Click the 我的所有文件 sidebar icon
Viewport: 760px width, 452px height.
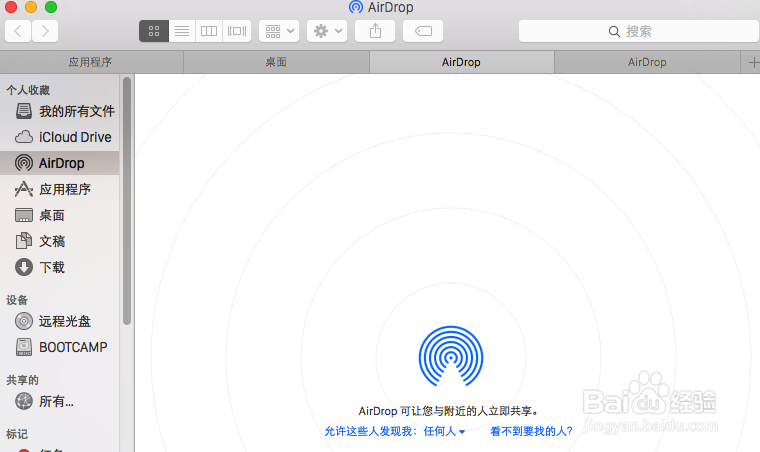pyautogui.click(x=24, y=111)
